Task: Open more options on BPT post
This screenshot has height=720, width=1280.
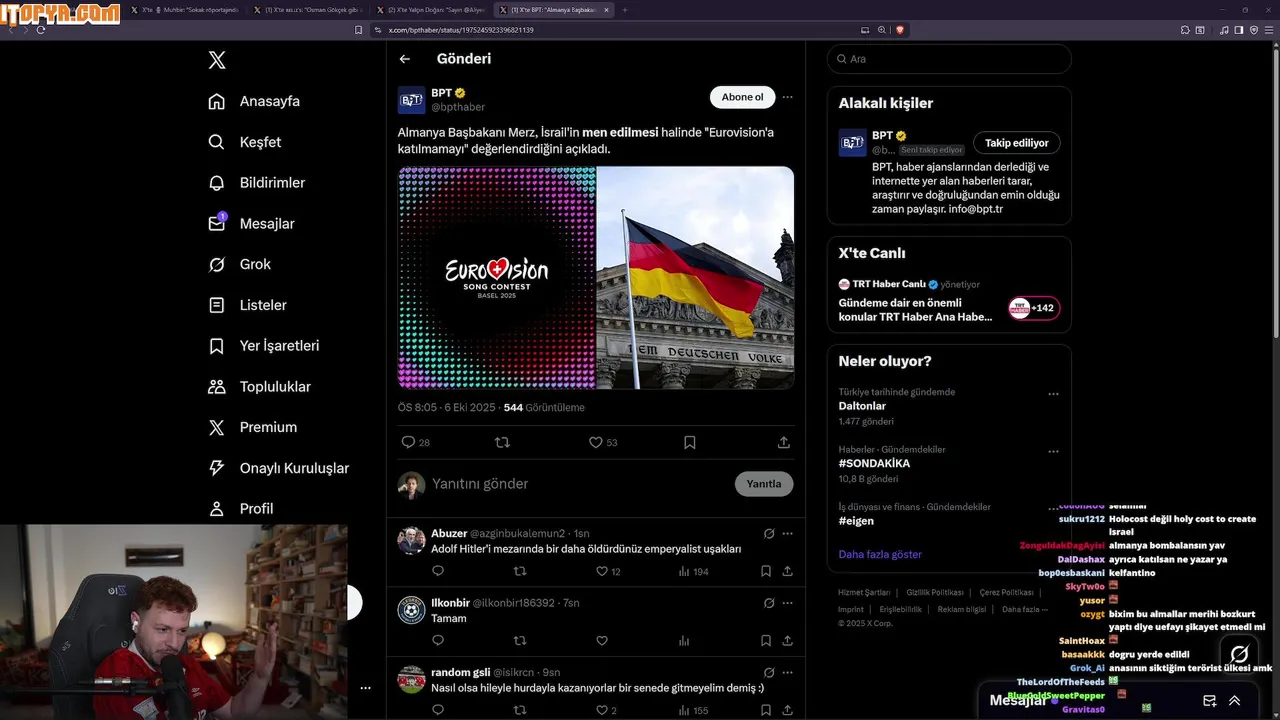Action: pos(787,97)
